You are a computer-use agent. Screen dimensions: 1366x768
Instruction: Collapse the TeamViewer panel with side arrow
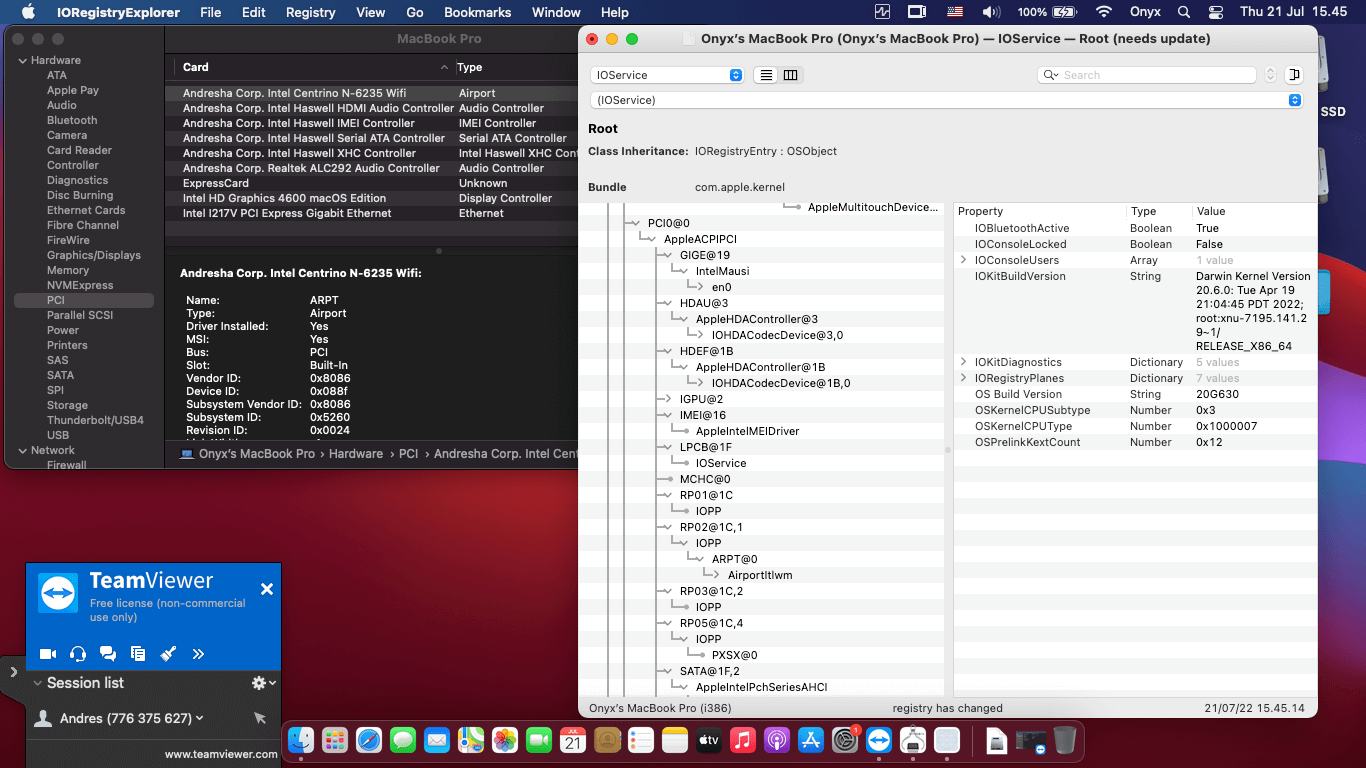coord(13,672)
